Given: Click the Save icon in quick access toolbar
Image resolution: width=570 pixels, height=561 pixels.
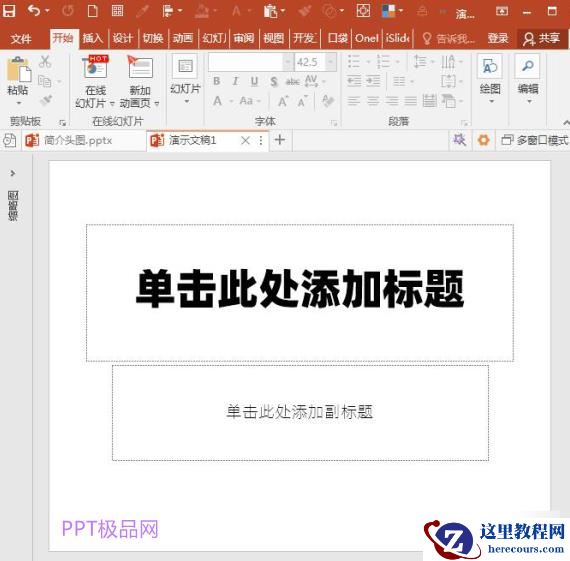Looking at the screenshot, I should pos(9,11).
